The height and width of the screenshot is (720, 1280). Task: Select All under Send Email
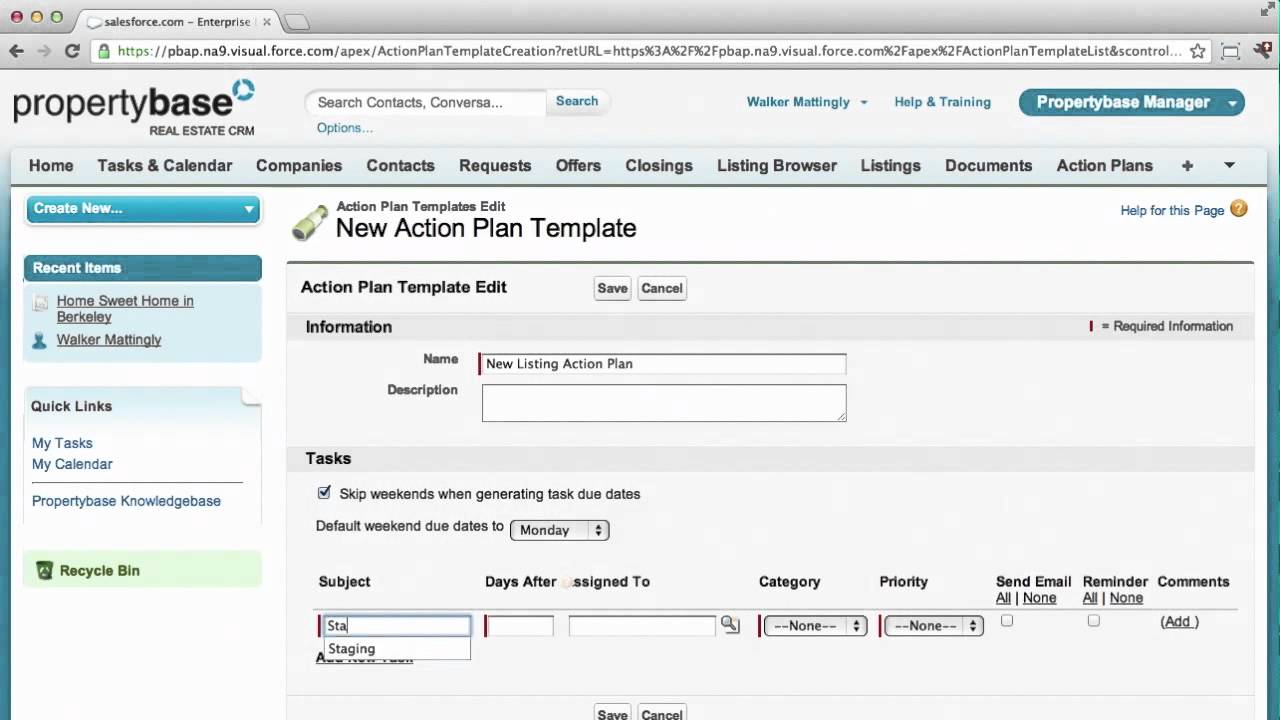1003,598
